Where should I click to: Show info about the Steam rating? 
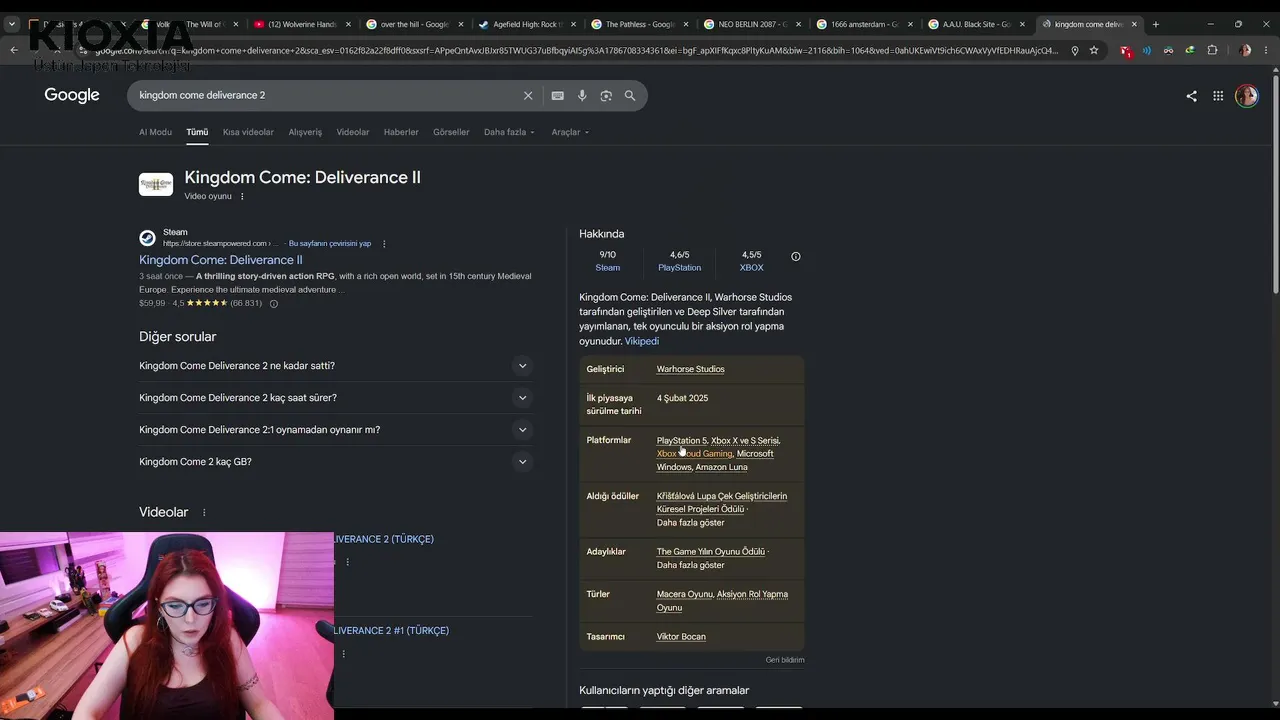coord(274,303)
